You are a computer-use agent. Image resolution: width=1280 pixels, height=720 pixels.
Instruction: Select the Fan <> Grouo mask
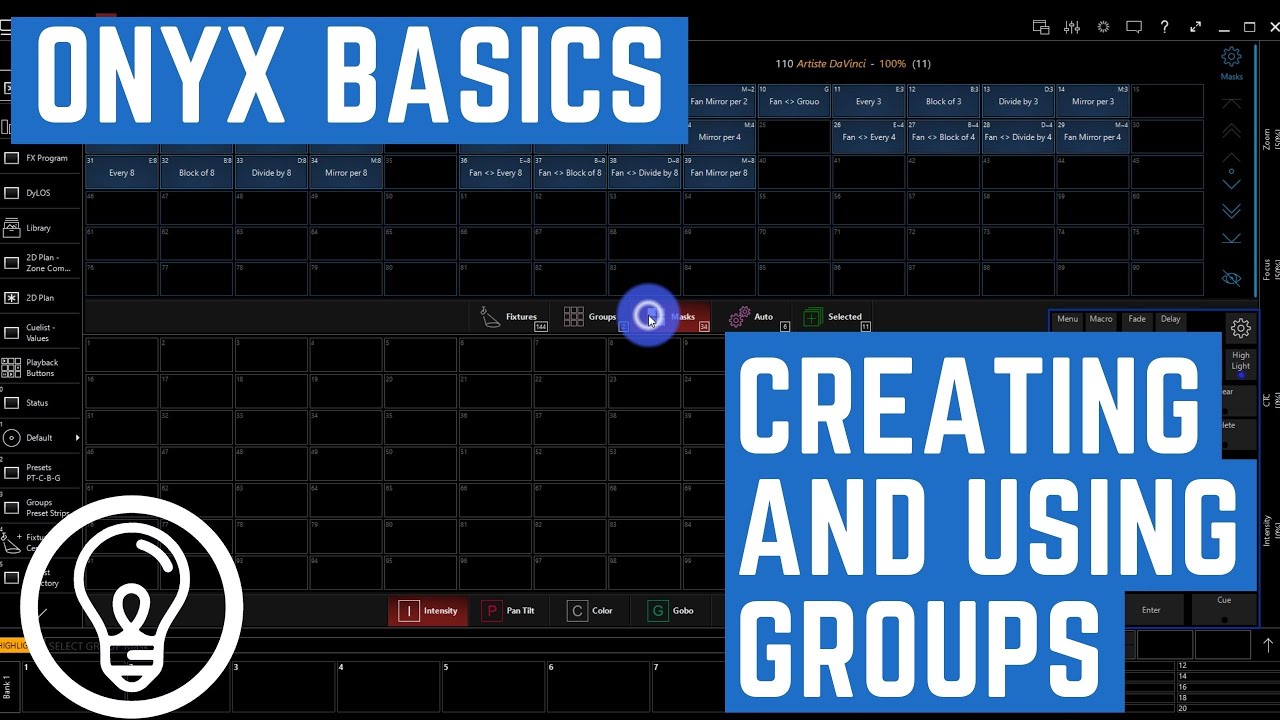point(794,101)
